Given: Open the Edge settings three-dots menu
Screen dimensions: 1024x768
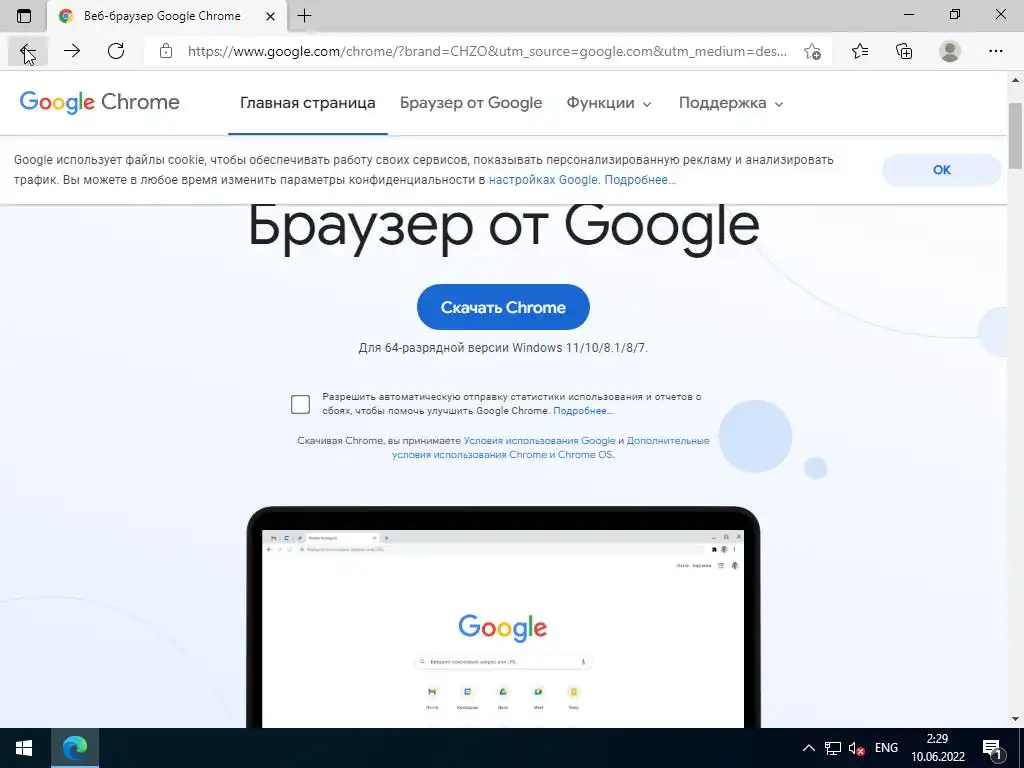Looking at the screenshot, I should [x=995, y=51].
